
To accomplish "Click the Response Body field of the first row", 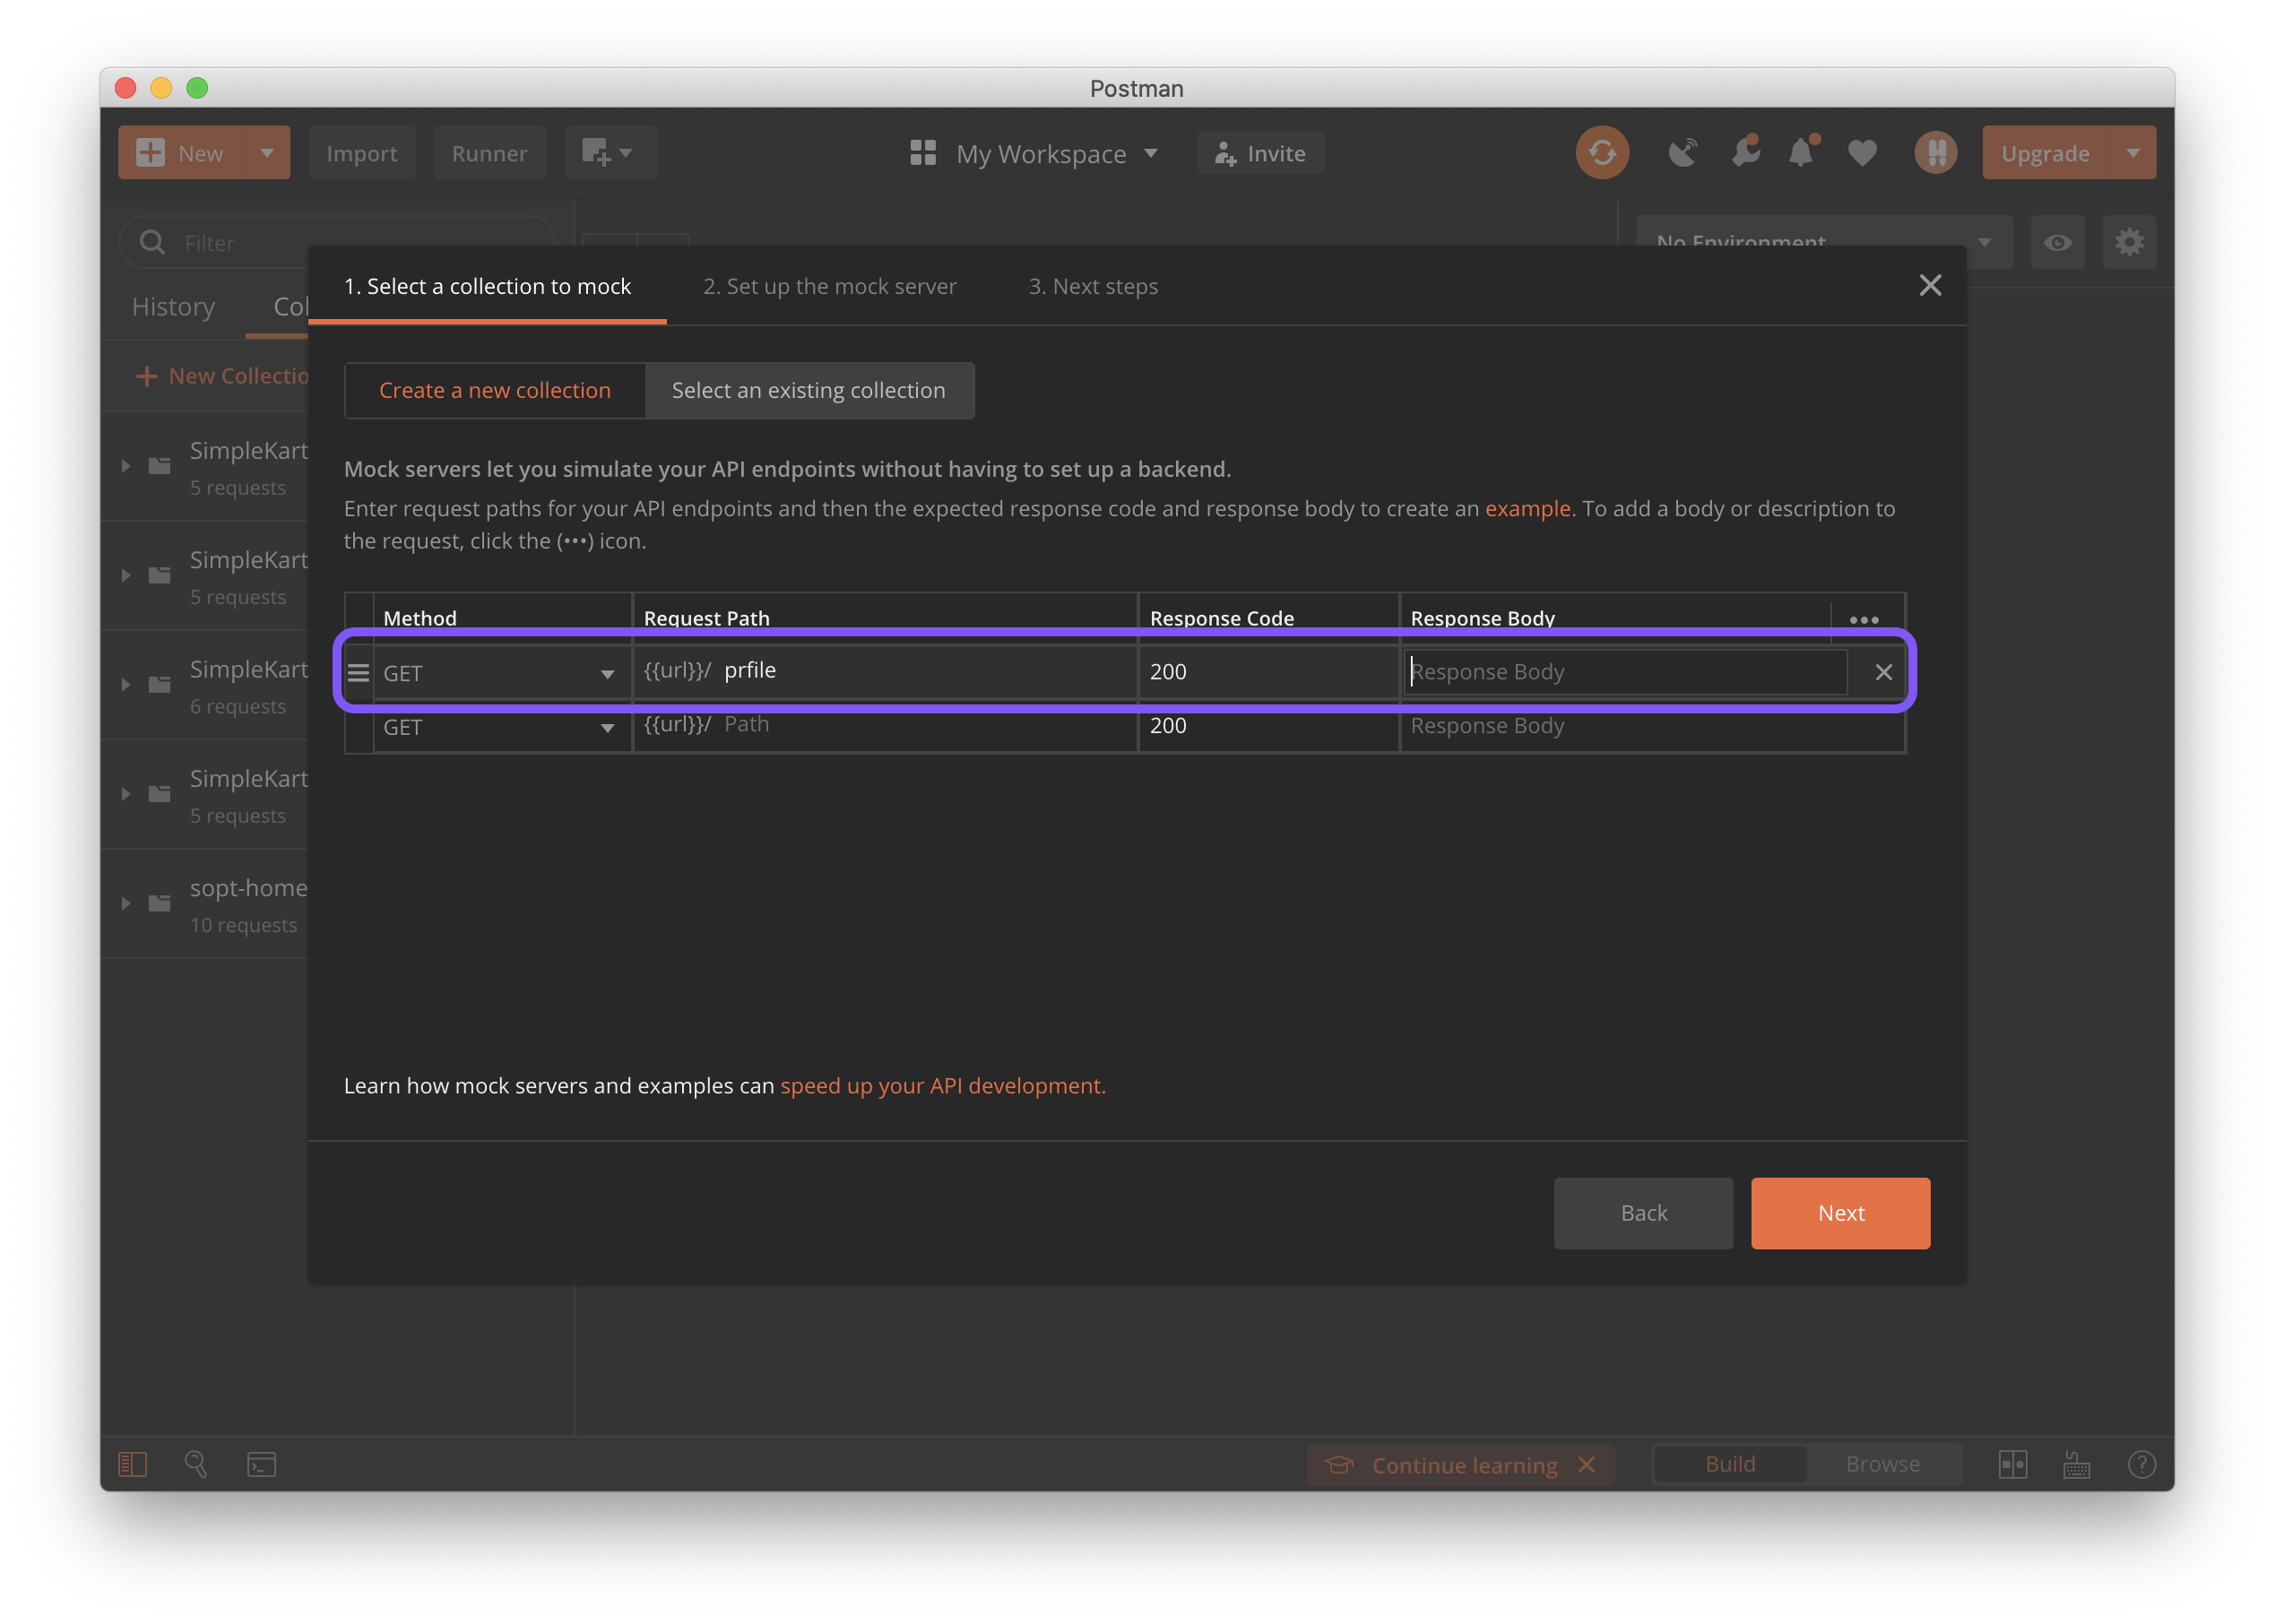I will (x=1624, y=672).
